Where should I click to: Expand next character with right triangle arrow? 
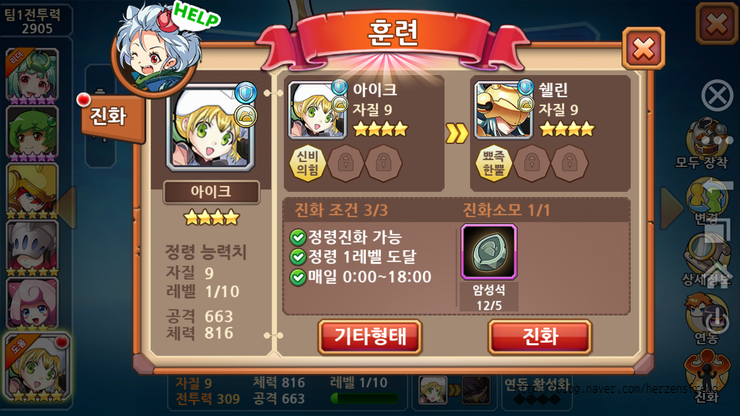point(671,208)
